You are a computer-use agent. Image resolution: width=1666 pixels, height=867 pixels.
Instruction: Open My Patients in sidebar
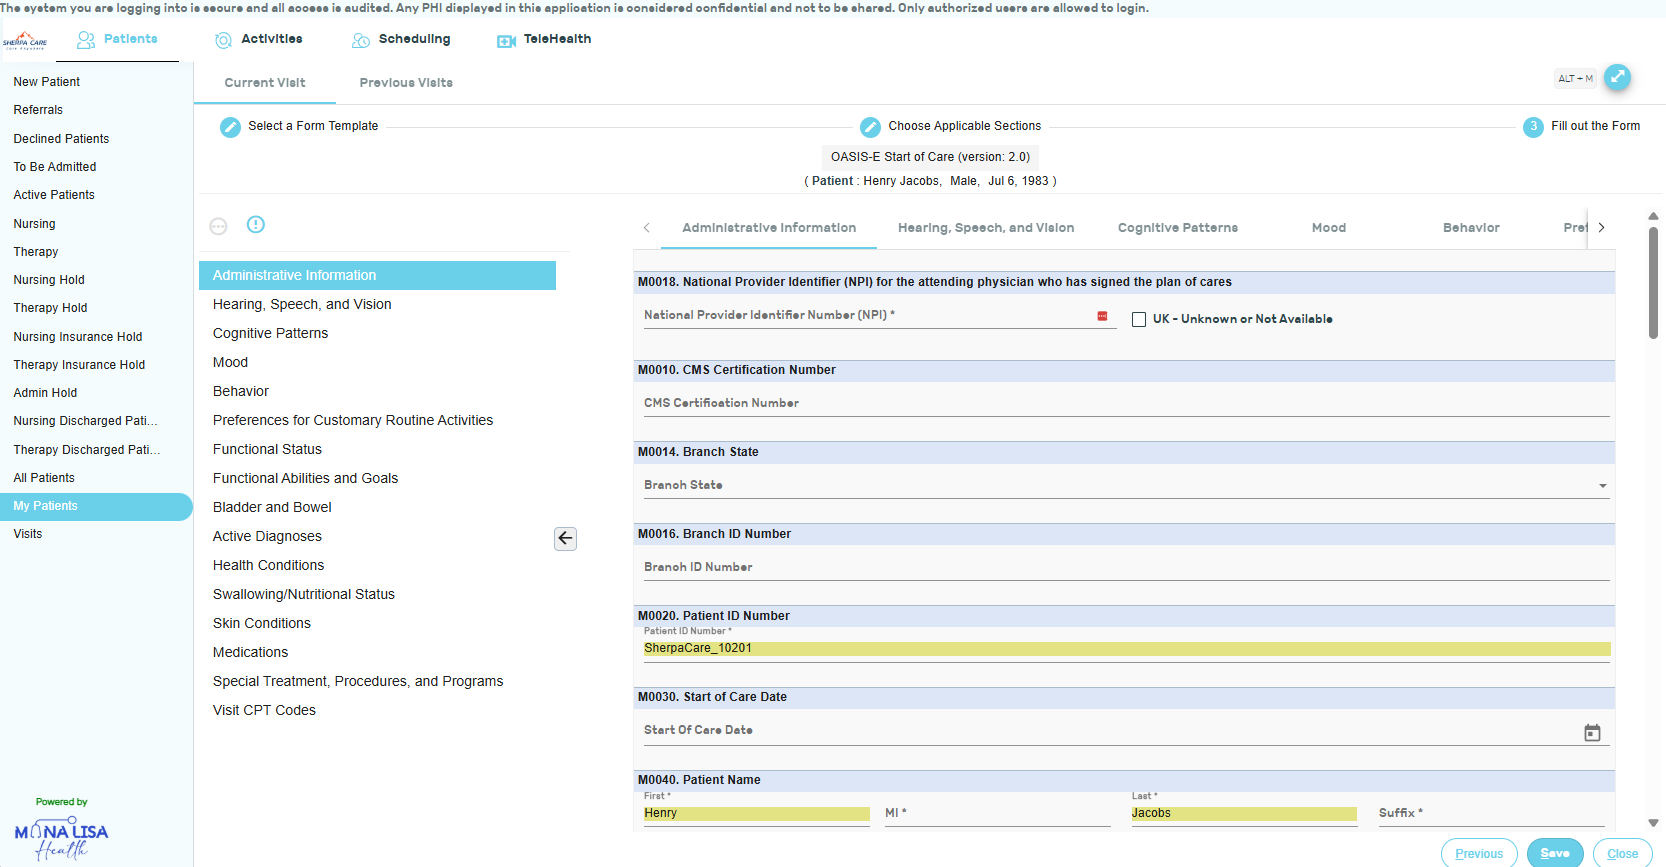click(x=96, y=506)
